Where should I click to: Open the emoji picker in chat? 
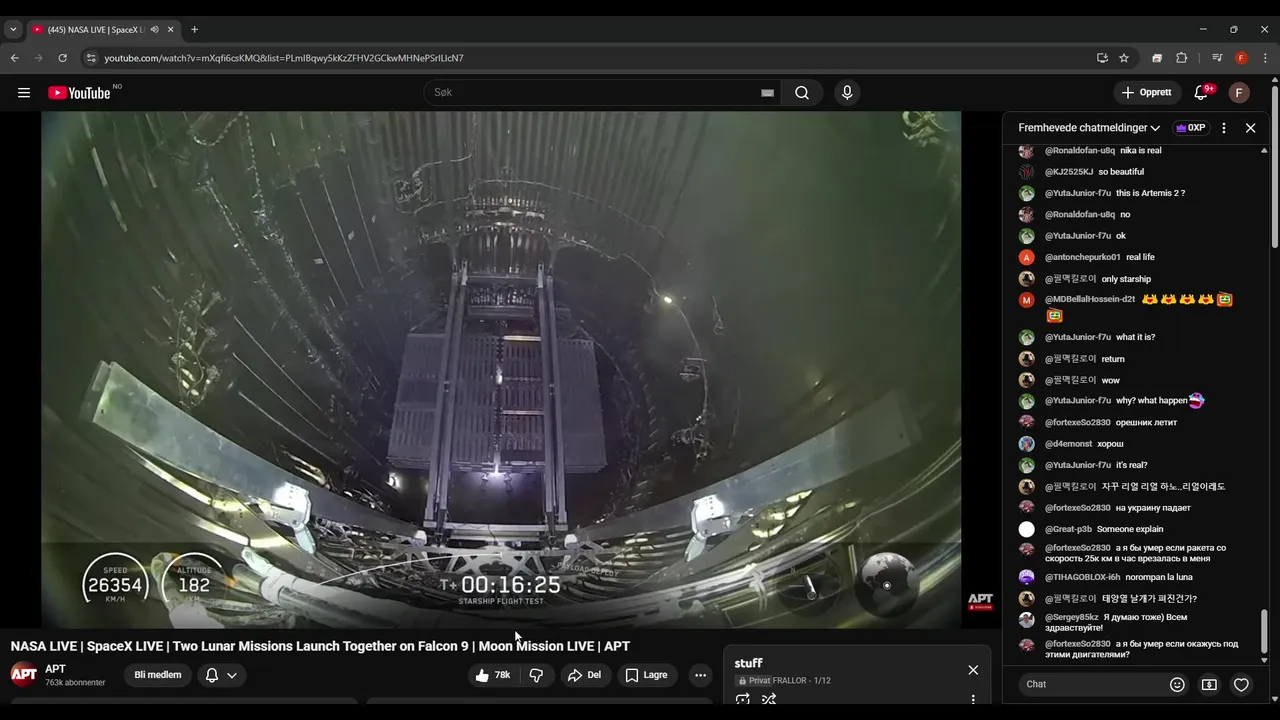(1177, 684)
